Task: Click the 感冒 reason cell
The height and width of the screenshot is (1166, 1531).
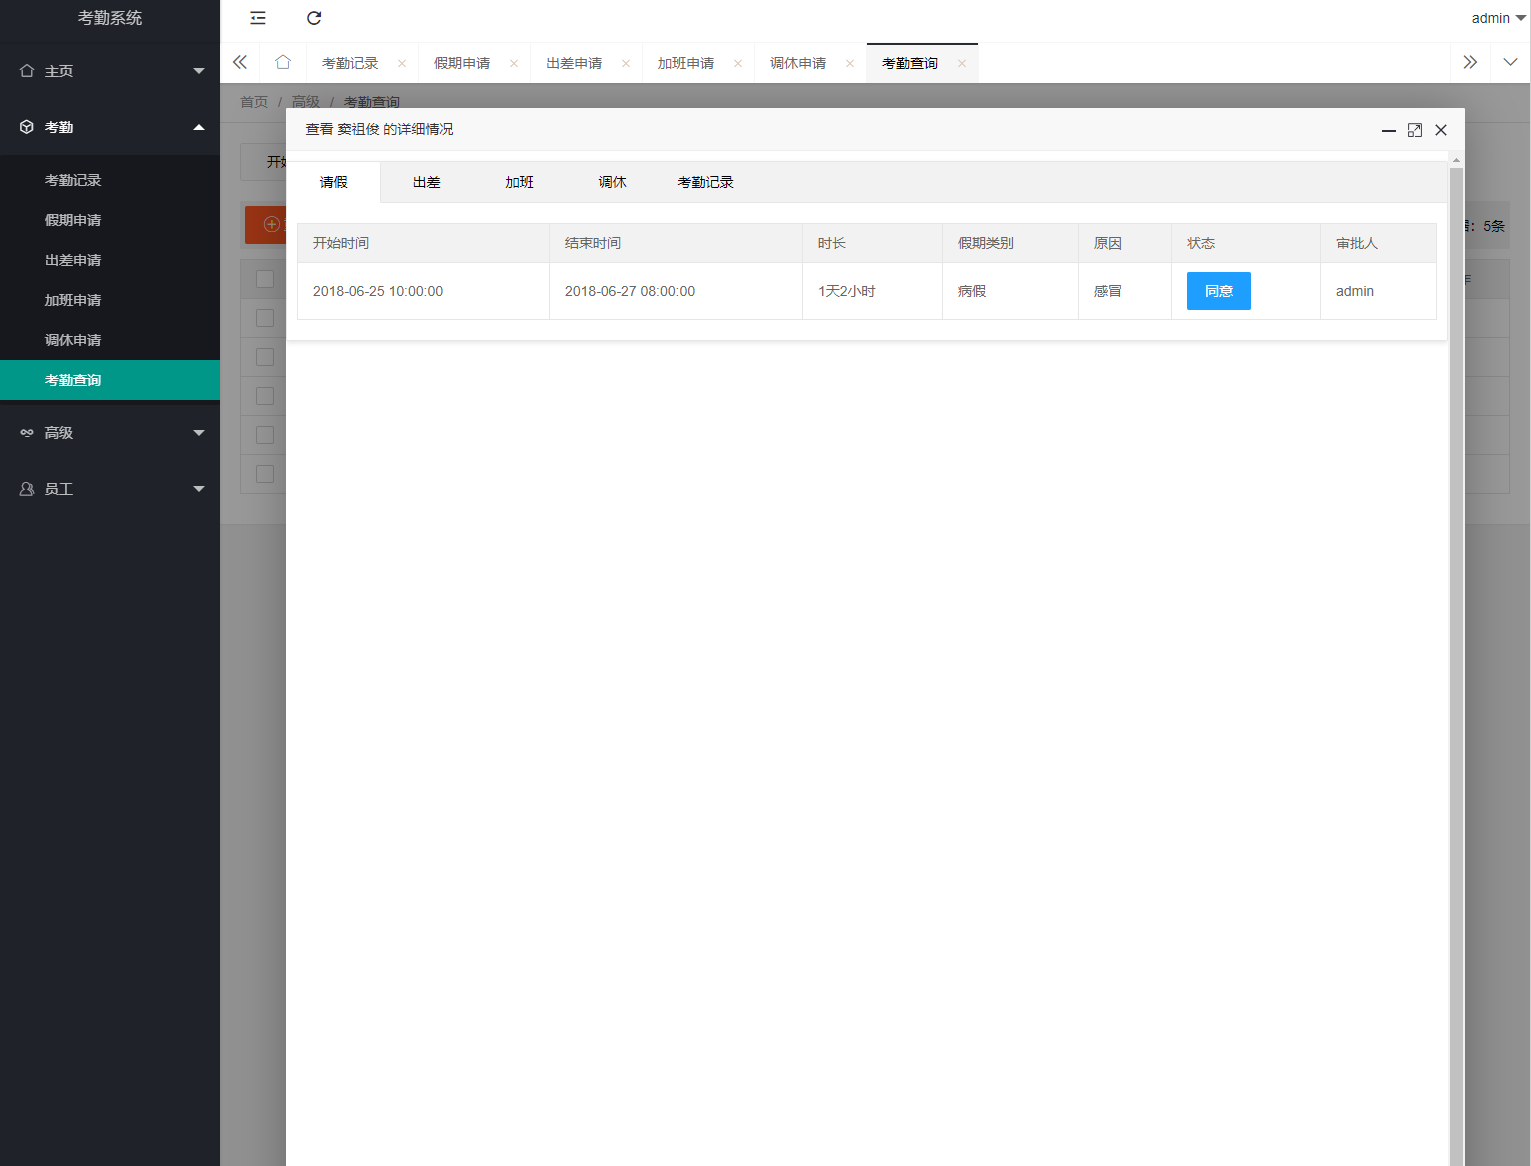Action: (x=1125, y=291)
